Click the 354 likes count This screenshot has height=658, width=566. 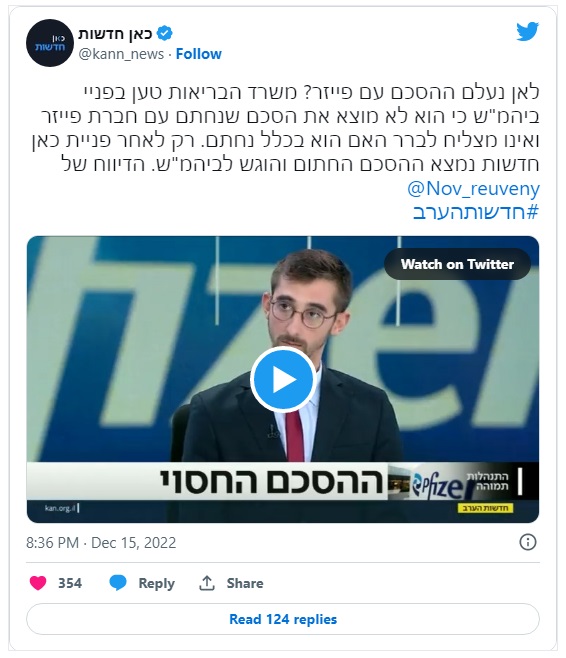[70, 583]
